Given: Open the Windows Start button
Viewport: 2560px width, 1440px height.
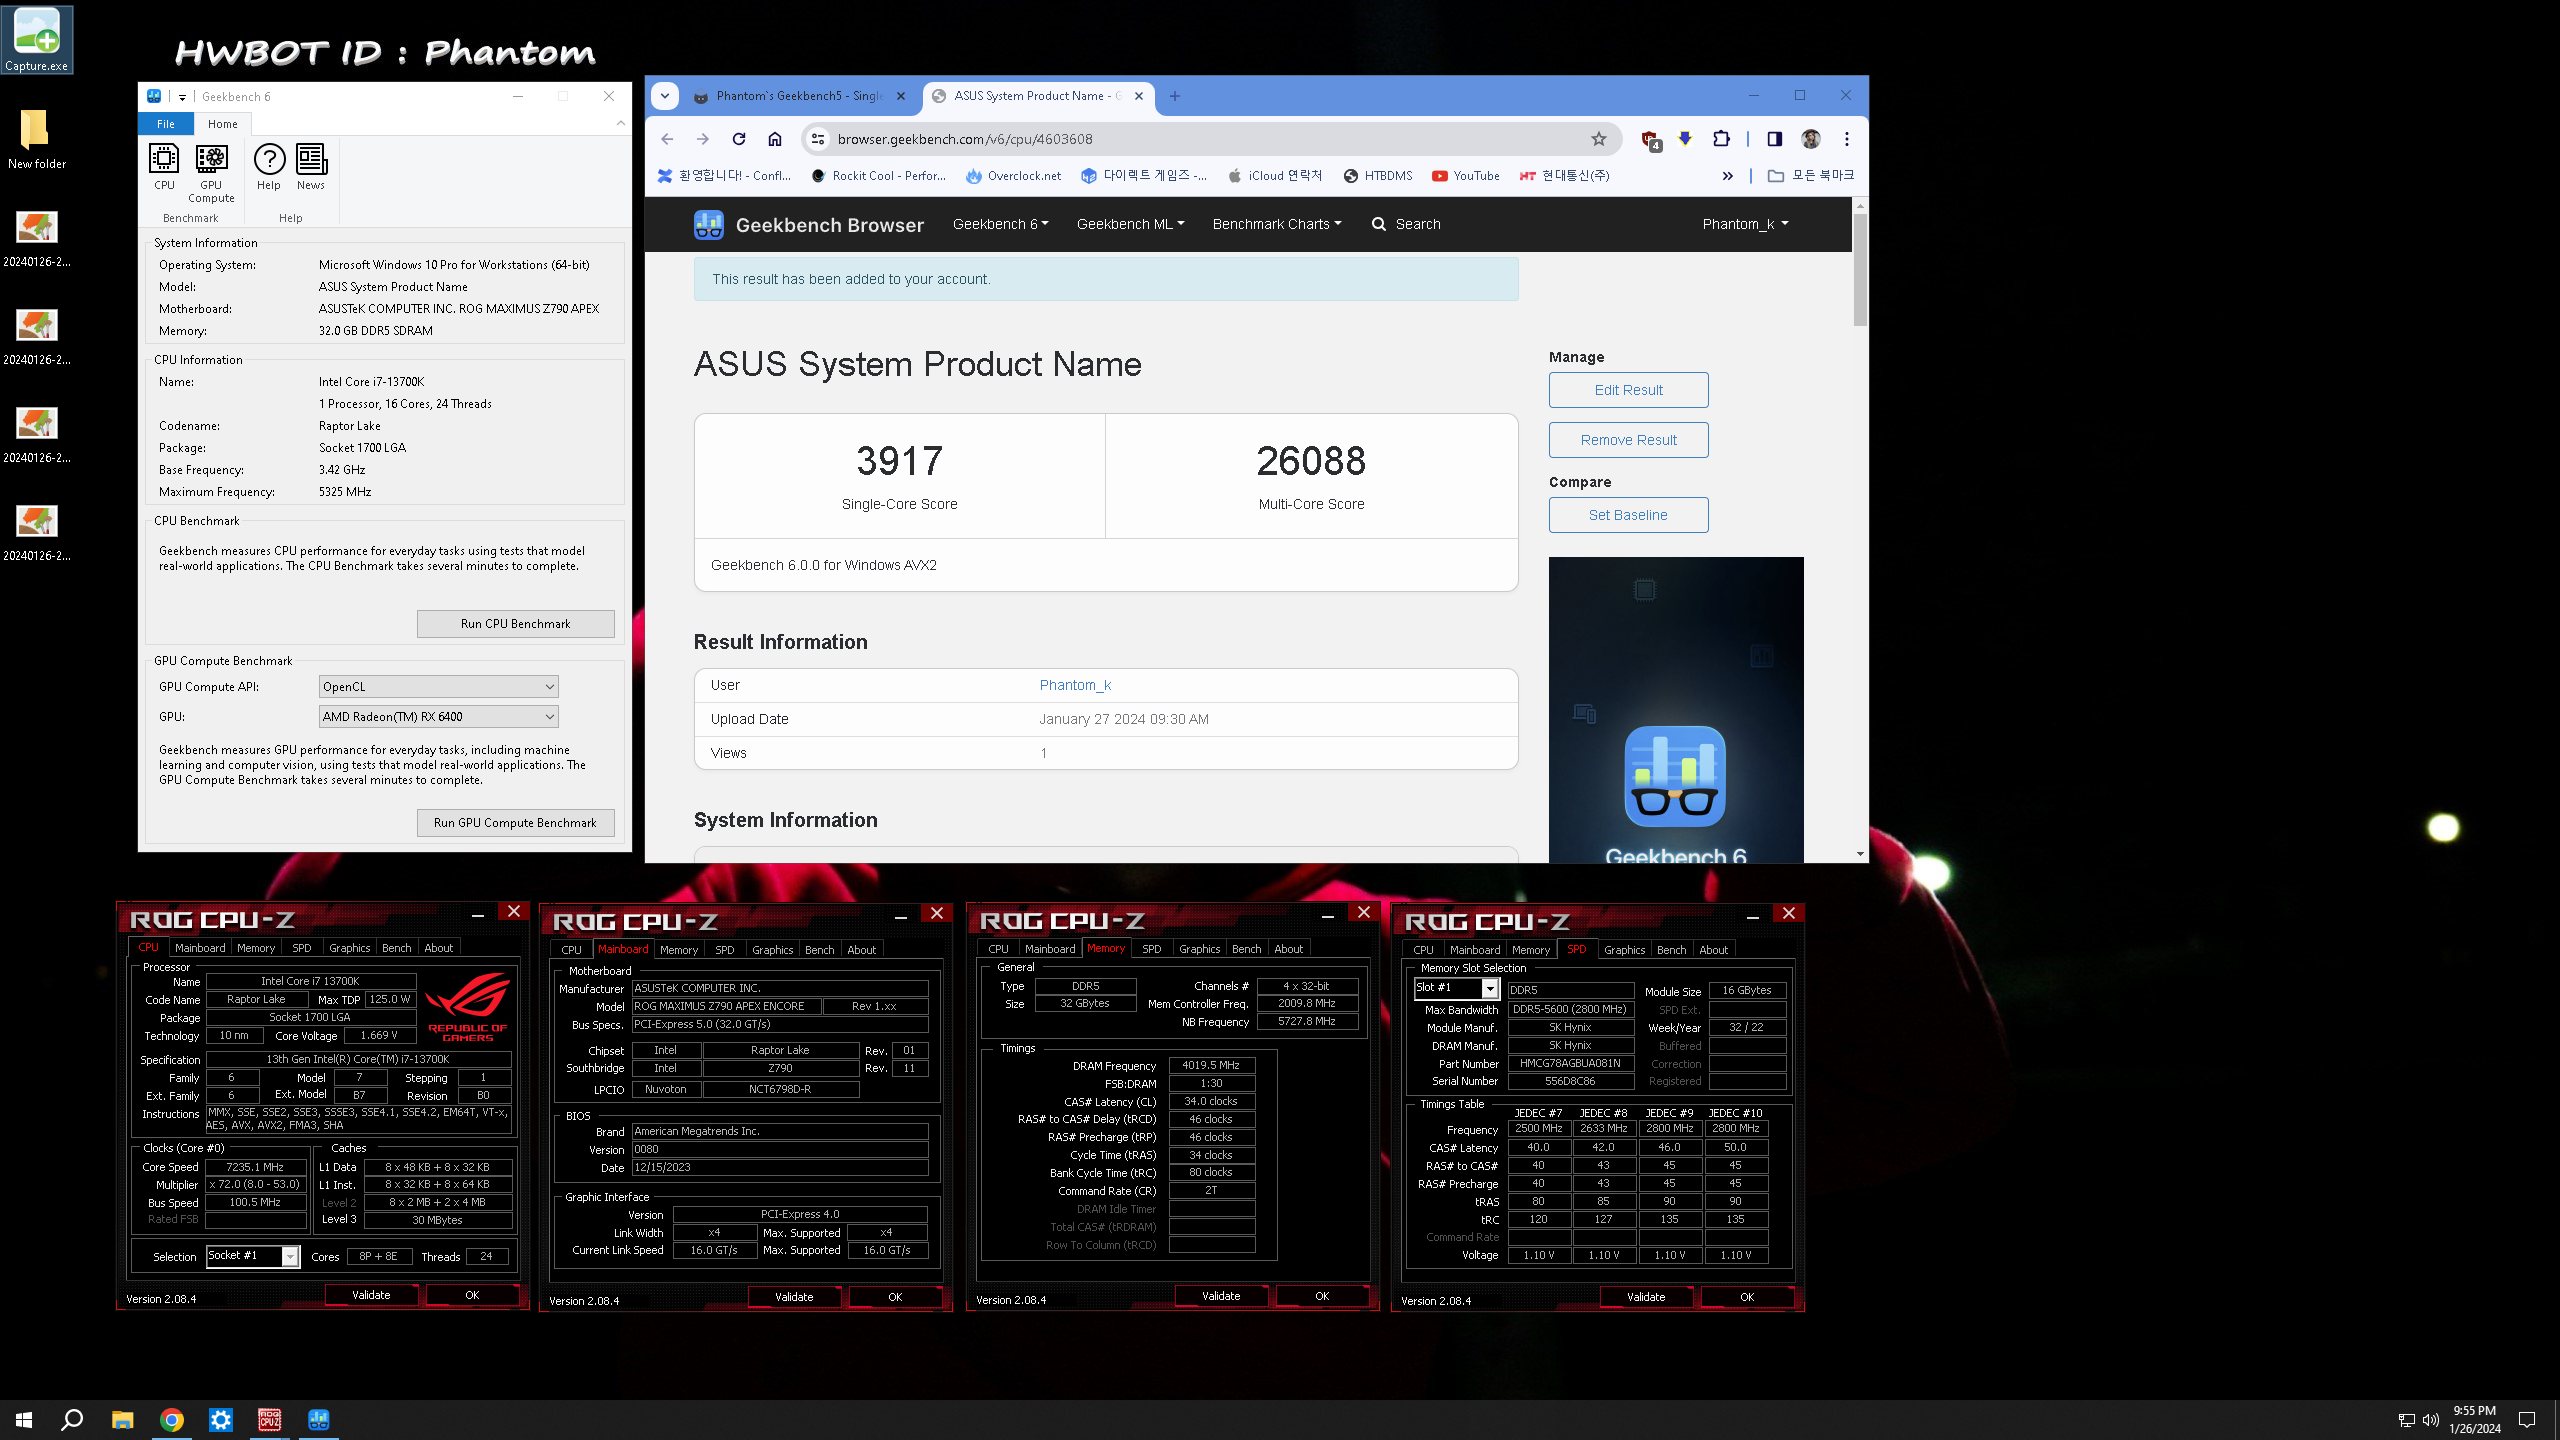Looking at the screenshot, I should point(24,1419).
